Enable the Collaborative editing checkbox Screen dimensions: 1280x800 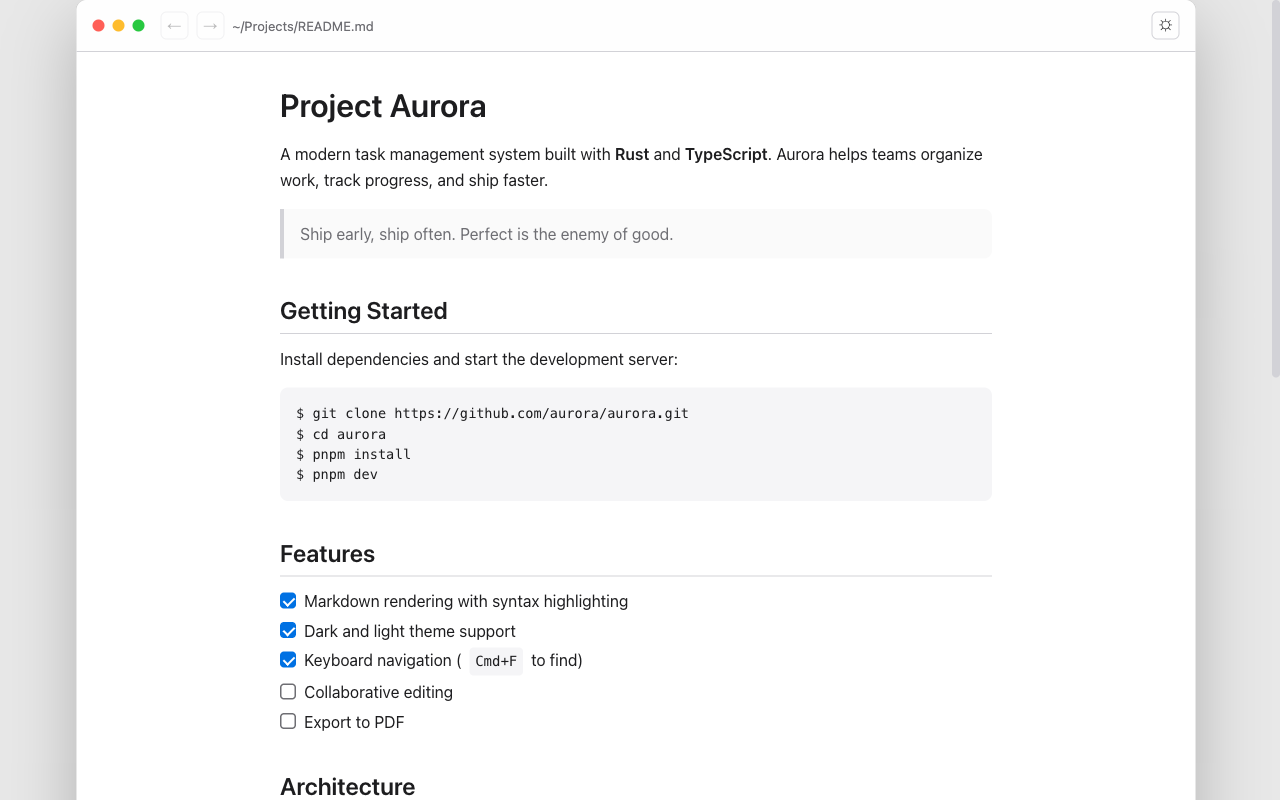pyautogui.click(x=288, y=691)
